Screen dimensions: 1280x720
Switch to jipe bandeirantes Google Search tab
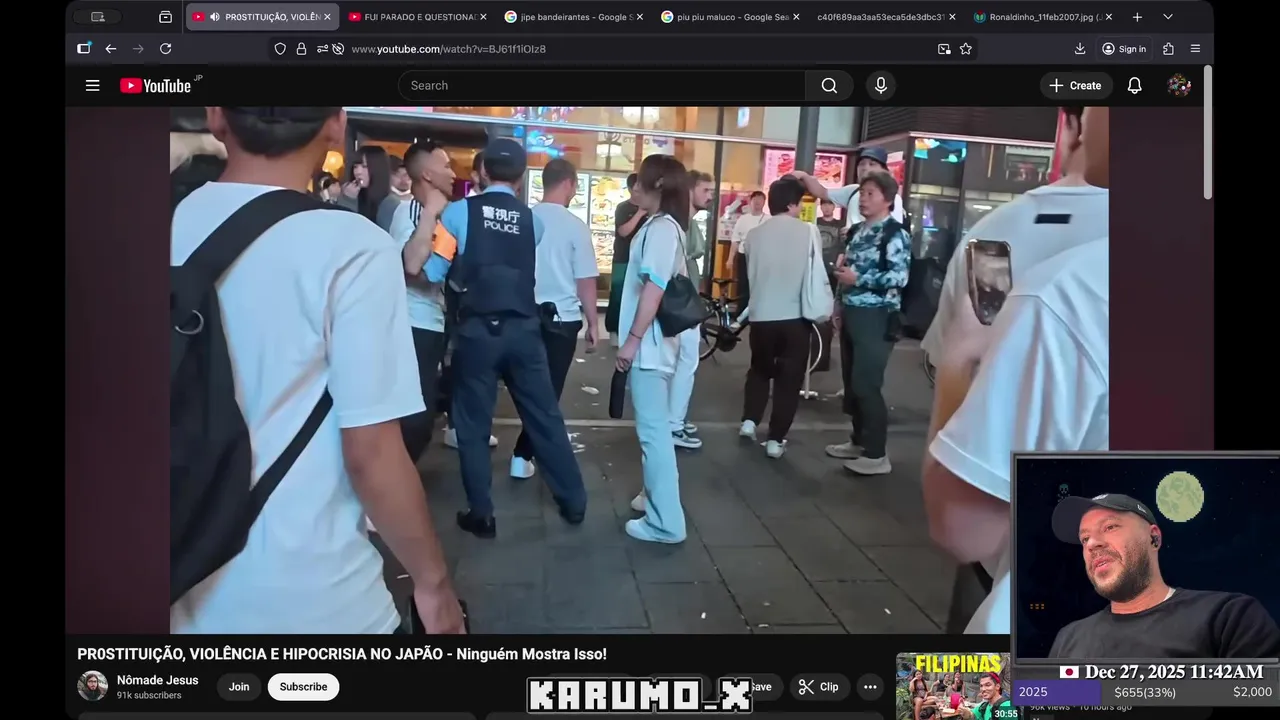point(575,17)
